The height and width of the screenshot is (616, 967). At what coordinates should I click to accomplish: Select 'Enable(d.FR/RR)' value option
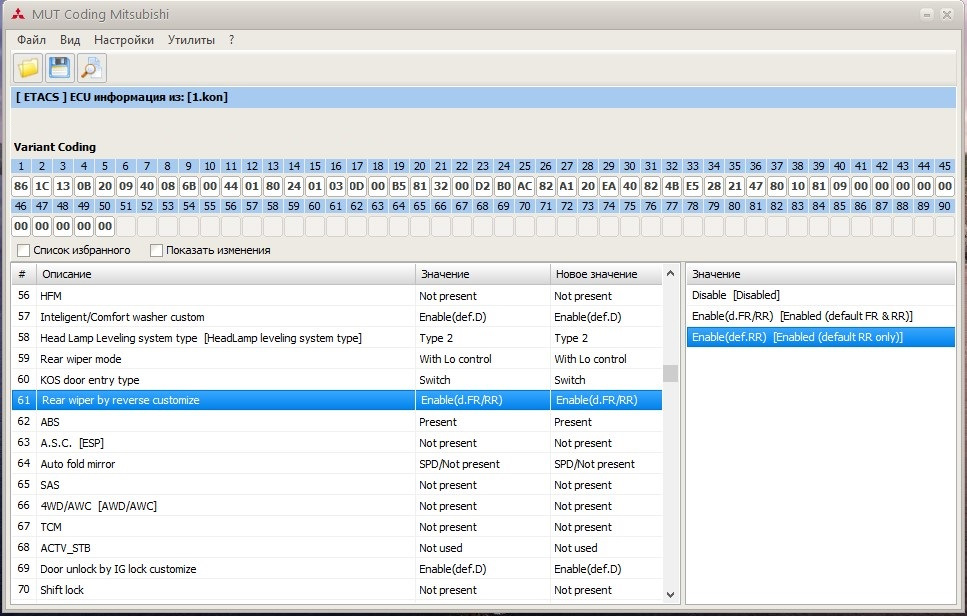tap(802, 316)
